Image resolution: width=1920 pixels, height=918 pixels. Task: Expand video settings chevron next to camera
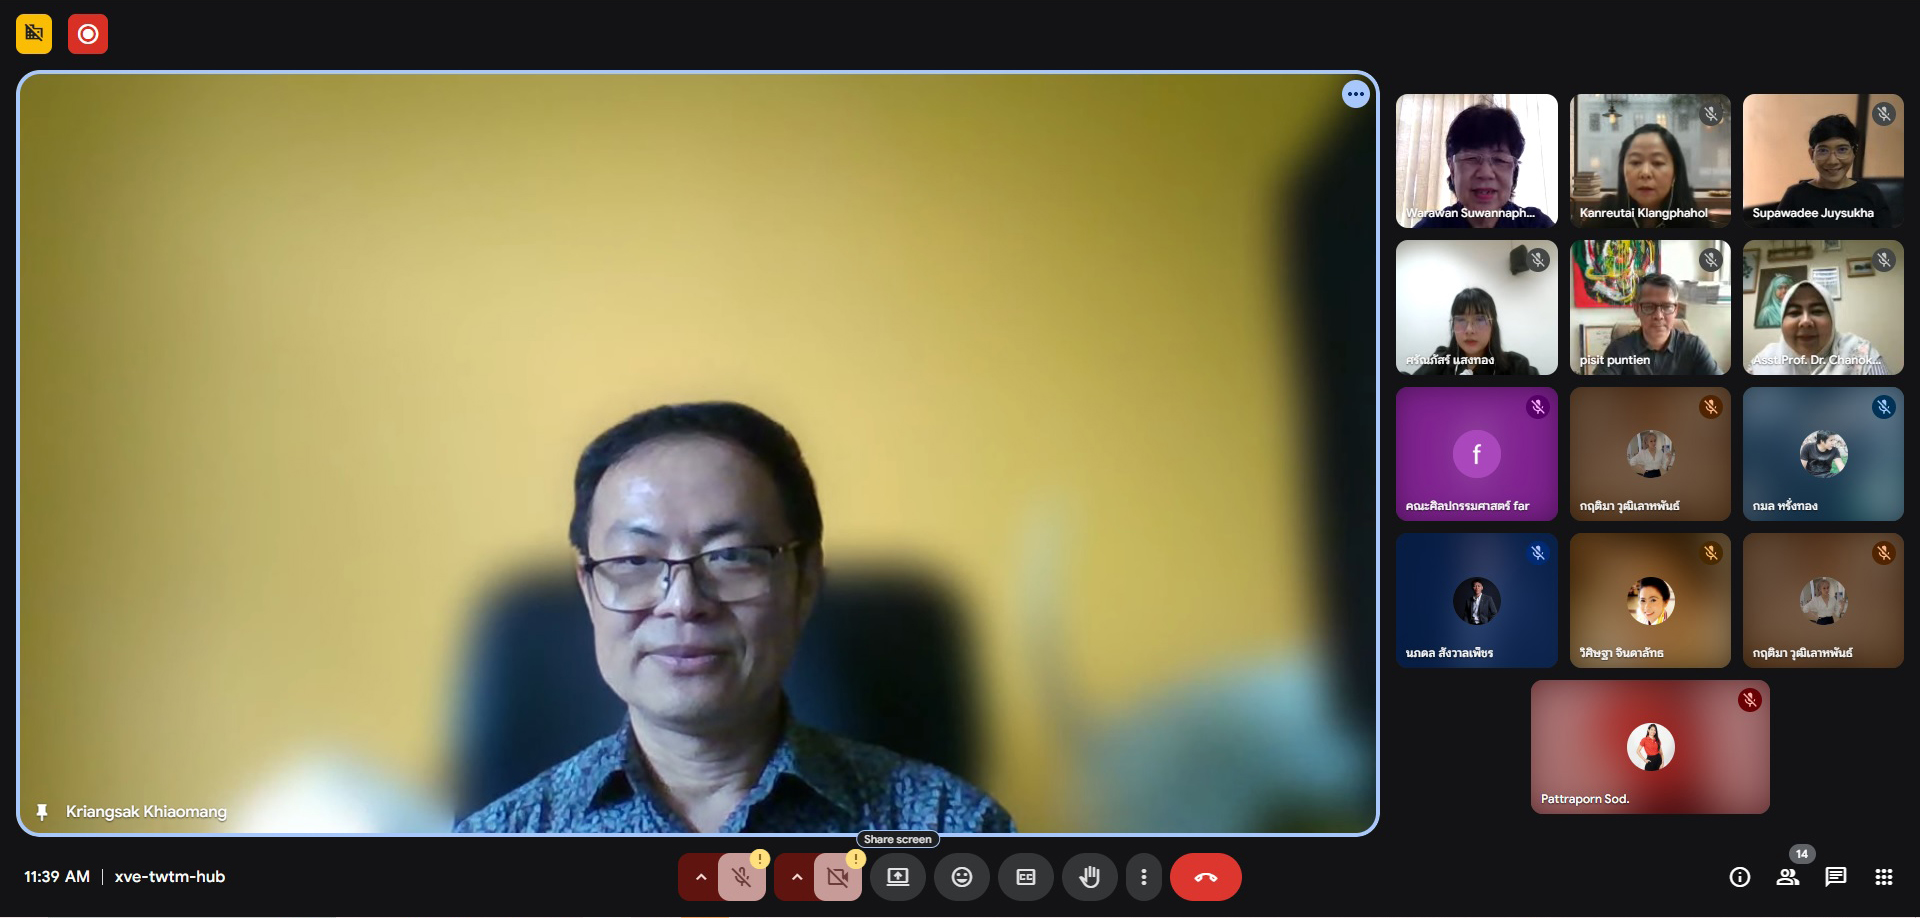[x=797, y=877]
